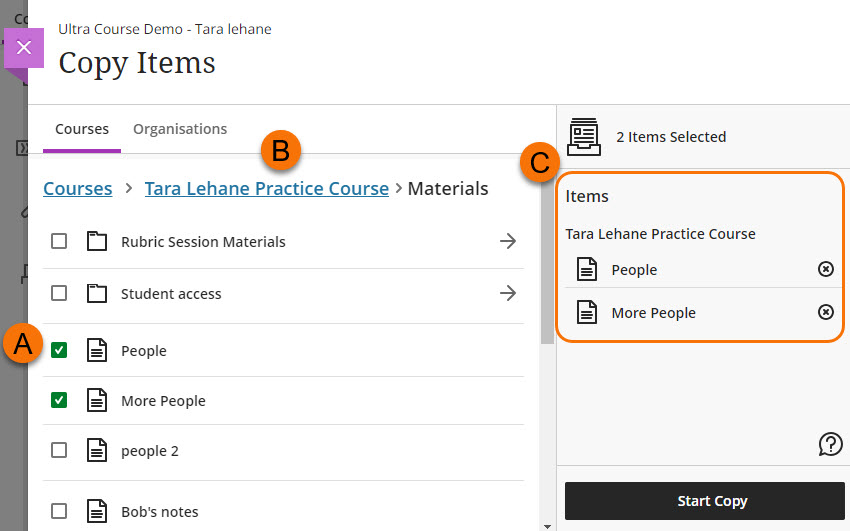Close the Copy Items panel
The image size is (850, 531).
[24, 47]
